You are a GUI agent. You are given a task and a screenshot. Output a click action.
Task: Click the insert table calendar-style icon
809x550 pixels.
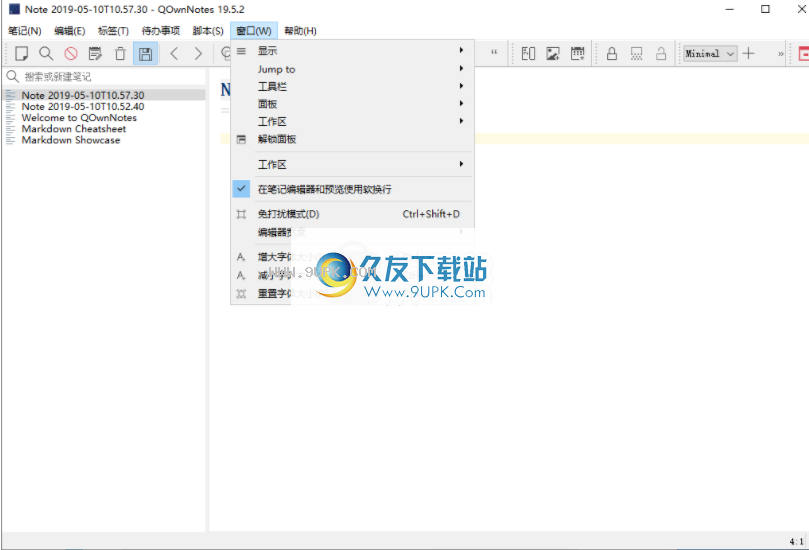point(578,54)
